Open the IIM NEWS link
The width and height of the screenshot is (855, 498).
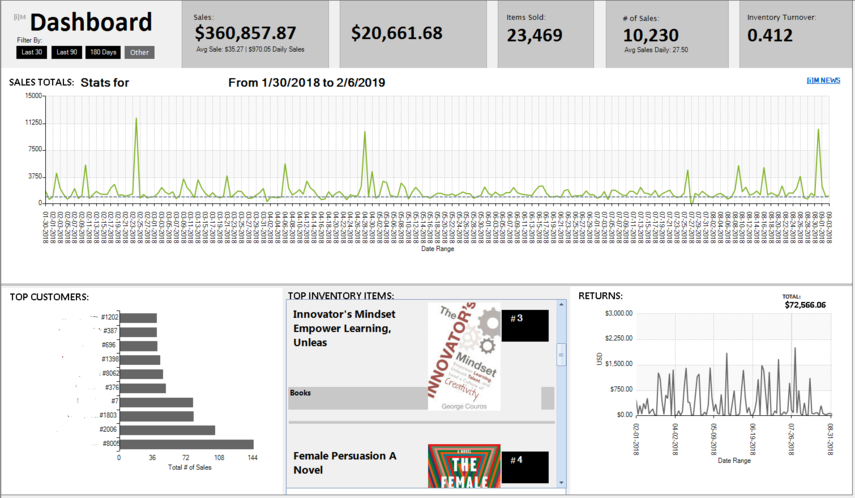tap(823, 80)
